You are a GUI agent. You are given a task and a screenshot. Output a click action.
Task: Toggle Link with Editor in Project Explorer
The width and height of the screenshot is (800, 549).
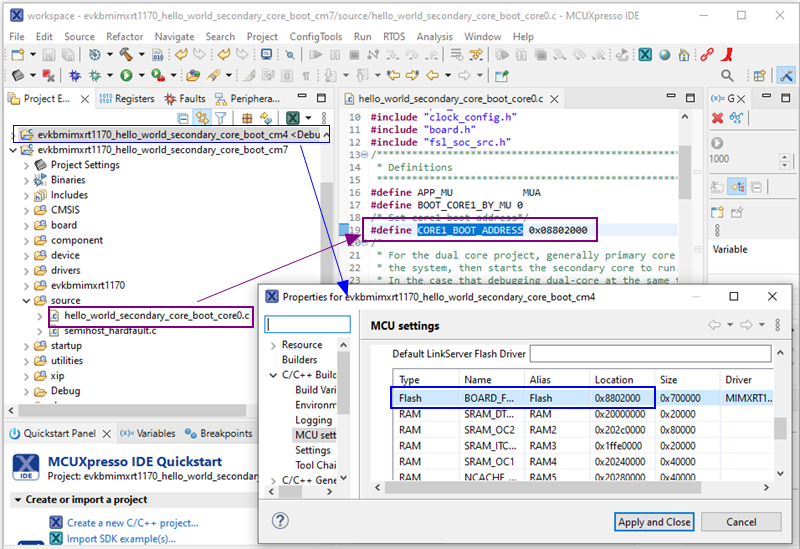(x=202, y=118)
